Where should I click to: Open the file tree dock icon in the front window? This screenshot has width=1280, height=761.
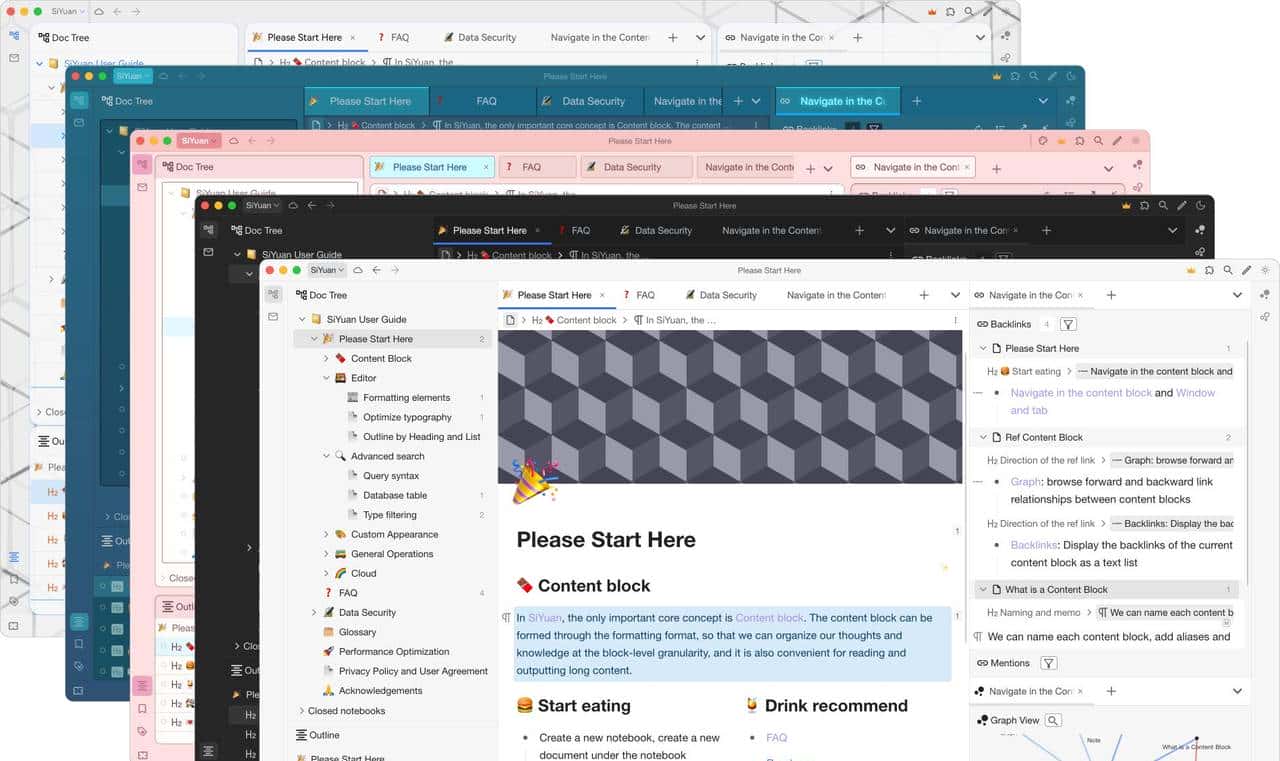(273, 294)
